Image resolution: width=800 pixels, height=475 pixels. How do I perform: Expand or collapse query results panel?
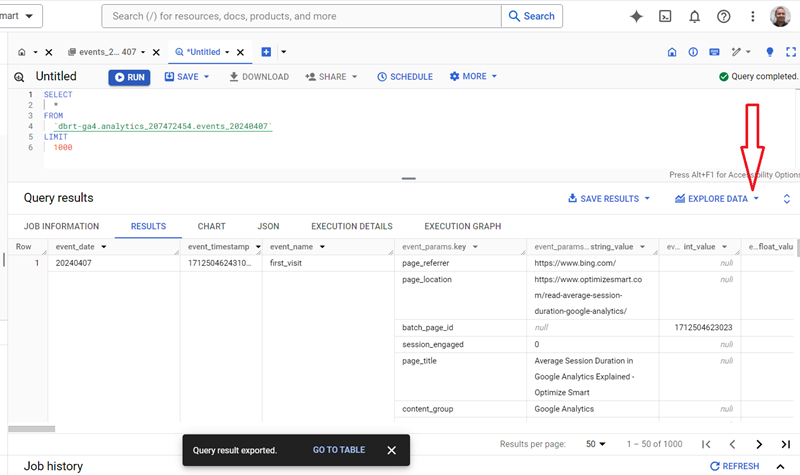point(787,198)
